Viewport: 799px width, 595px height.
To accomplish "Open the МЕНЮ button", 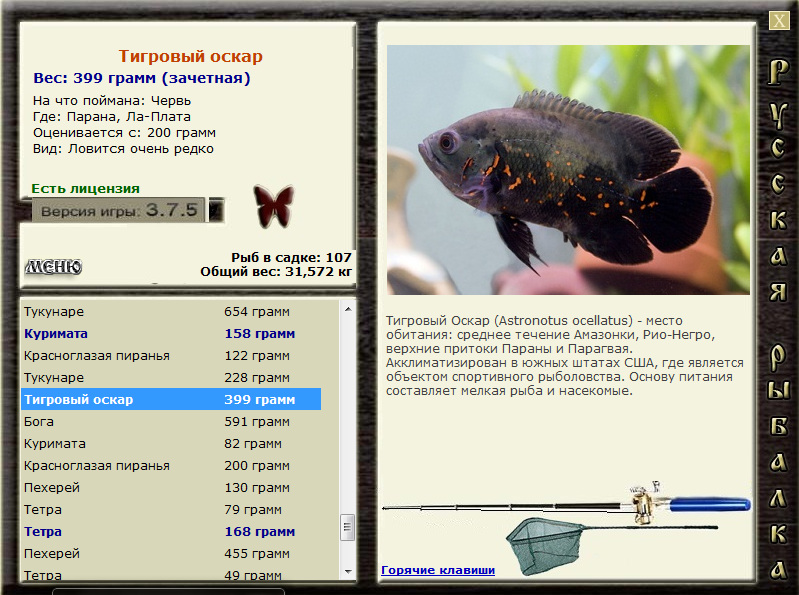I will coord(54,266).
